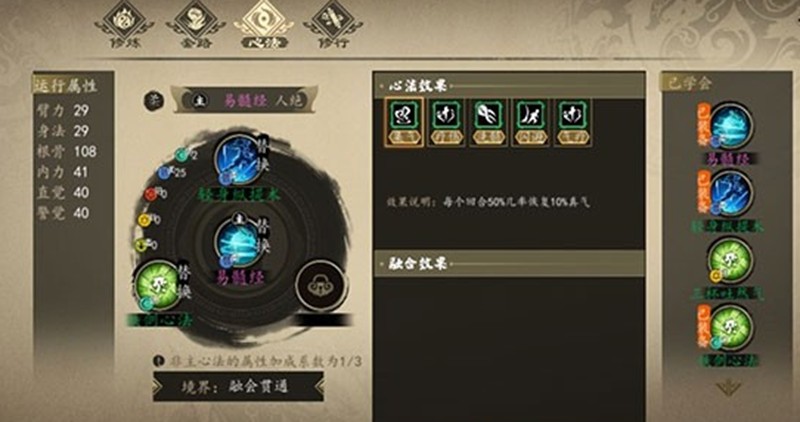Choose 易筋经 in the 已学会 list
This screenshot has width=800, height=422.
[730, 127]
